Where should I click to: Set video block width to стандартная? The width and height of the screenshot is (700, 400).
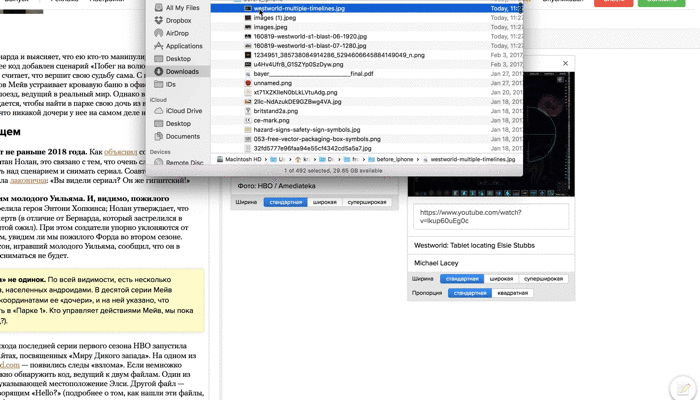coord(462,279)
